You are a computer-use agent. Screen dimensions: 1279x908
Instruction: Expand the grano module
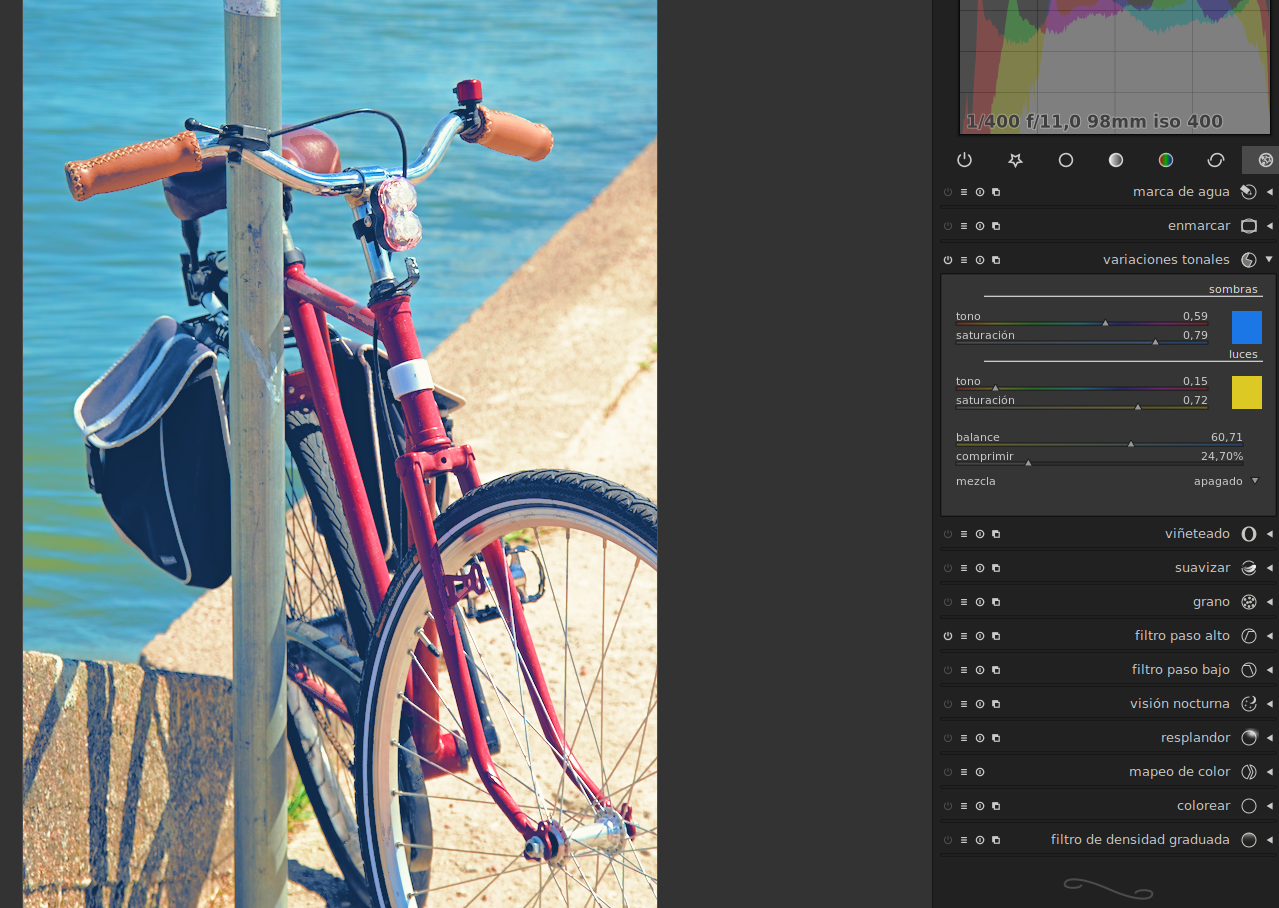tap(1269, 602)
